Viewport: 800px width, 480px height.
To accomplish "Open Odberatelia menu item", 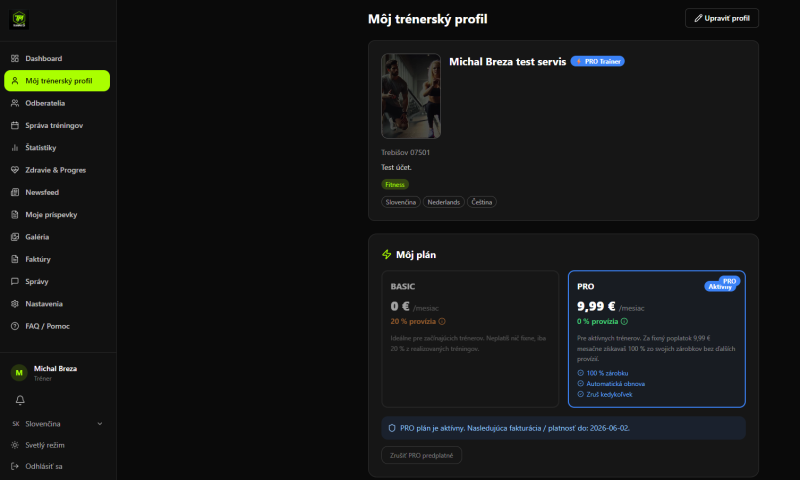I will 57,103.
